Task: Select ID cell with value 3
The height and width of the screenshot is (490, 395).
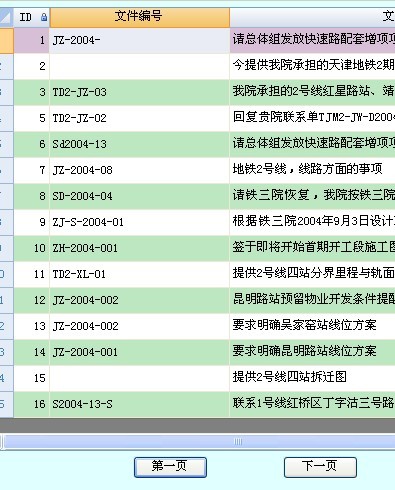Action: click(x=32, y=92)
